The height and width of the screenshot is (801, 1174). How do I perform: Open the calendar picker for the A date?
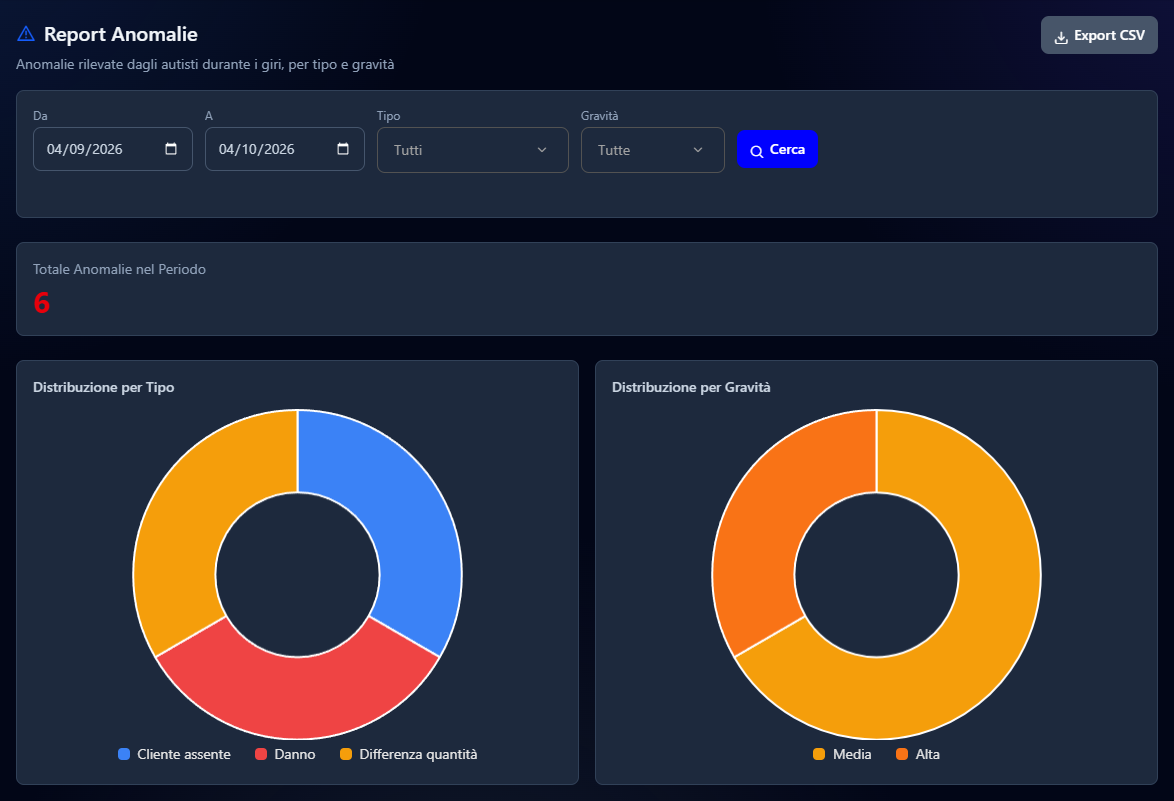pos(343,149)
